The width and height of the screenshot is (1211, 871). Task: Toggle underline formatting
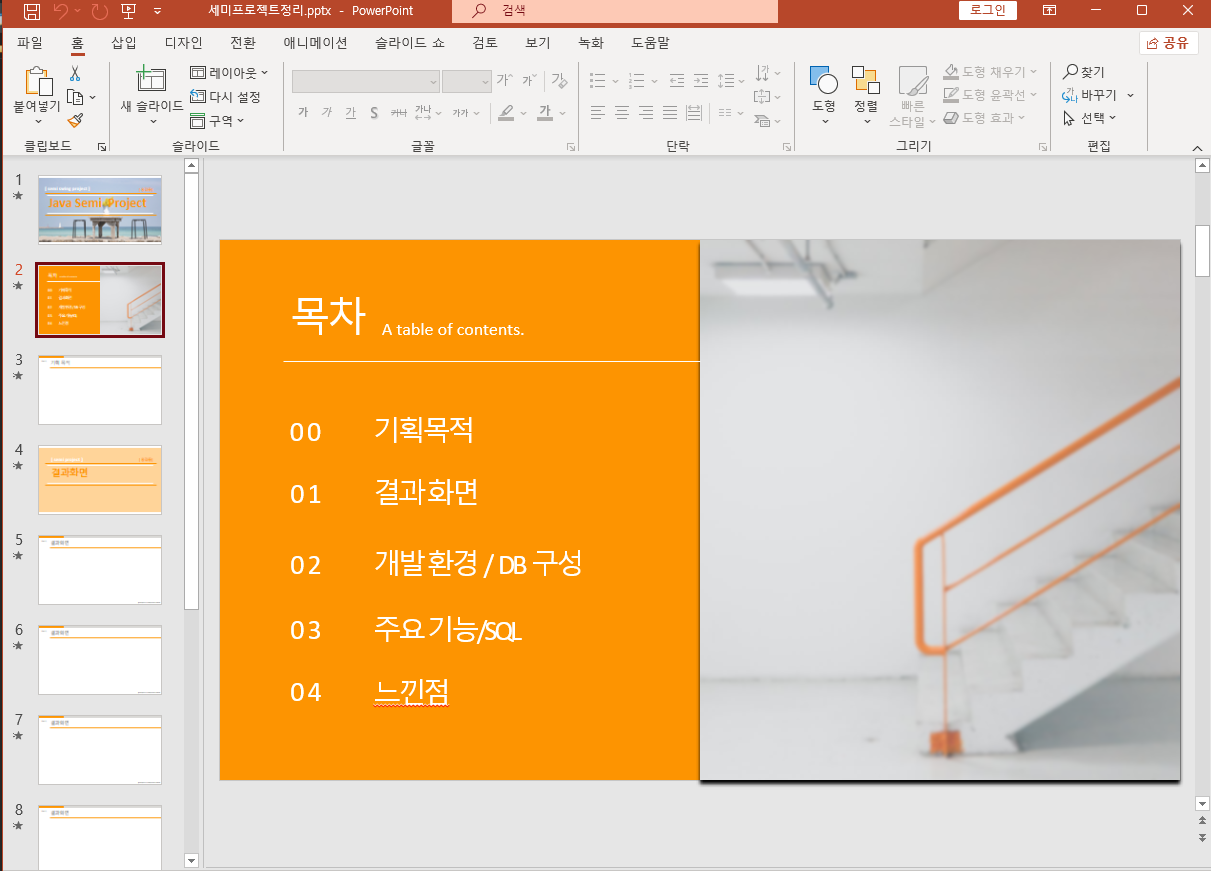click(x=350, y=112)
